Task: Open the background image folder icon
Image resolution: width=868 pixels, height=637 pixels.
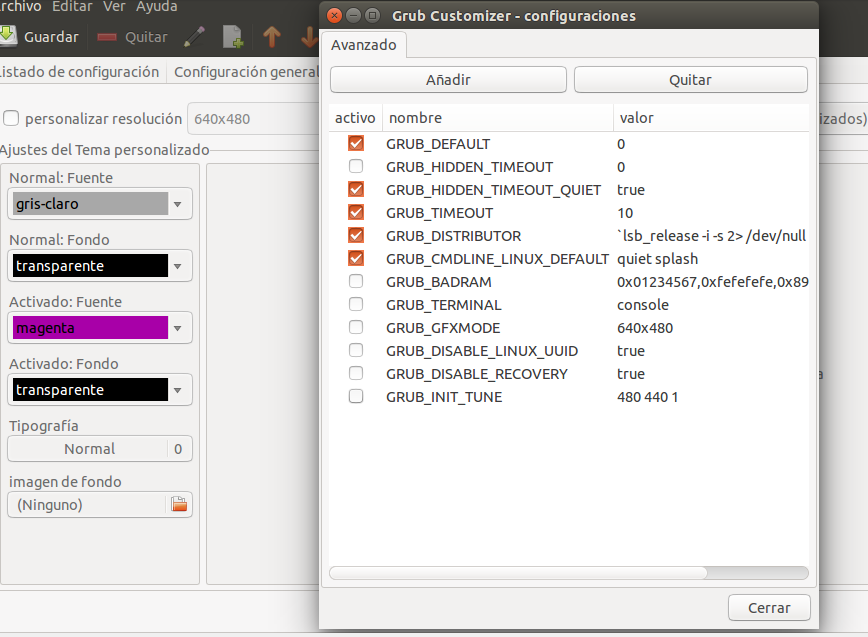Action: pyautogui.click(x=179, y=505)
